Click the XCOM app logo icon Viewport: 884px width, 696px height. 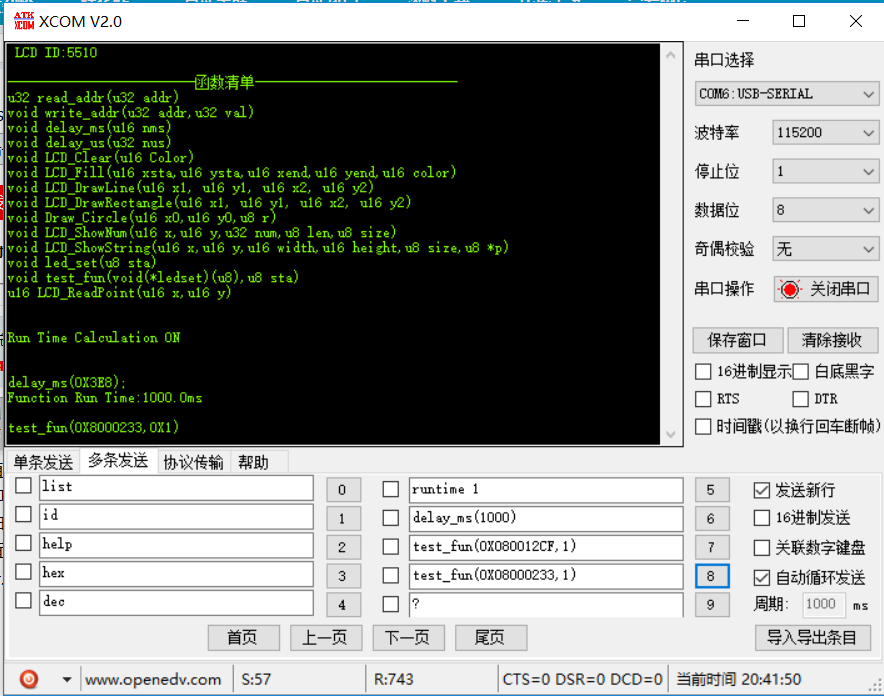coord(24,21)
